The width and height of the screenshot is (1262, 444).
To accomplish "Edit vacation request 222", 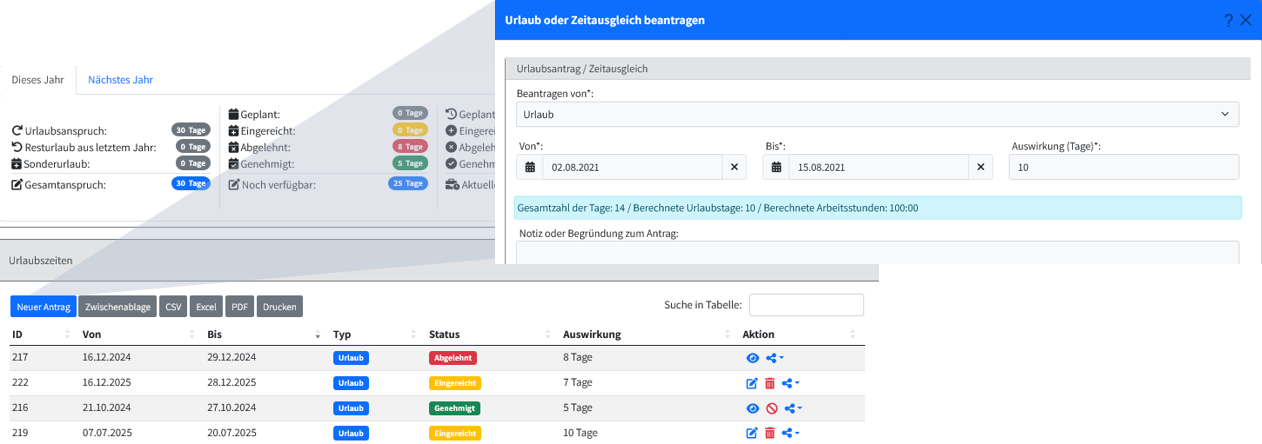I will [x=753, y=383].
